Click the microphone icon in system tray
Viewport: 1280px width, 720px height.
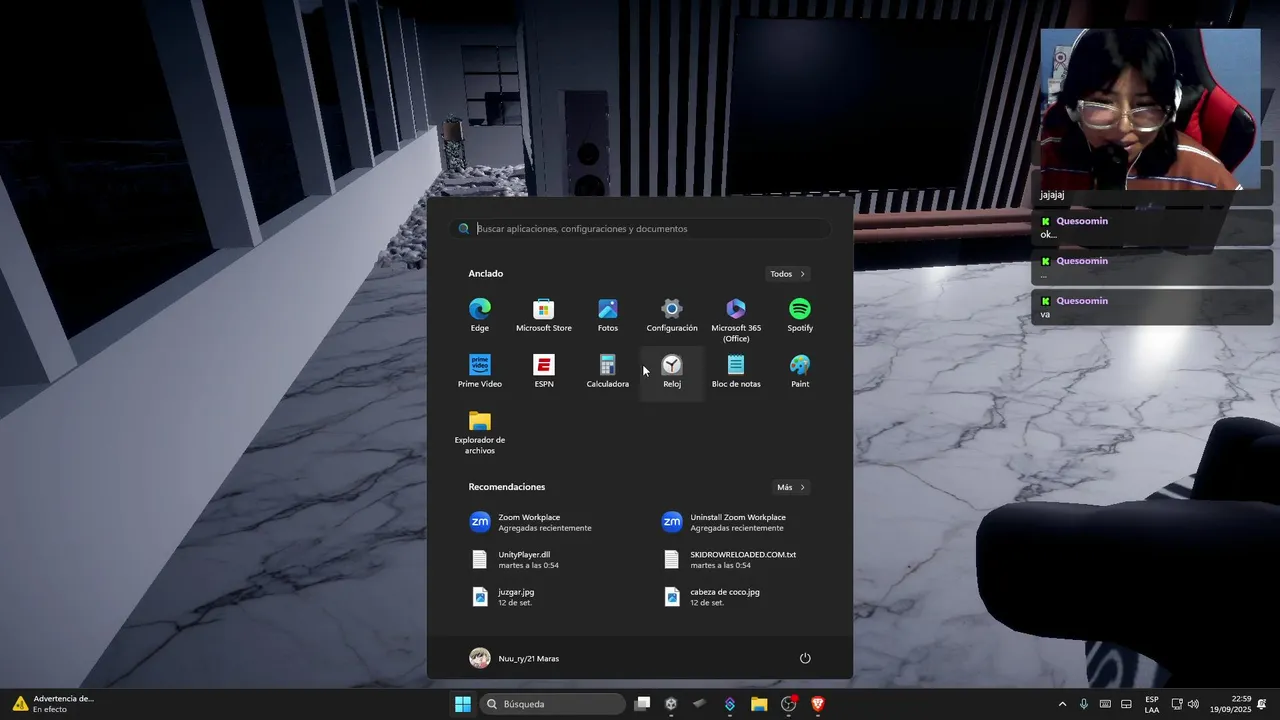coord(1084,704)
